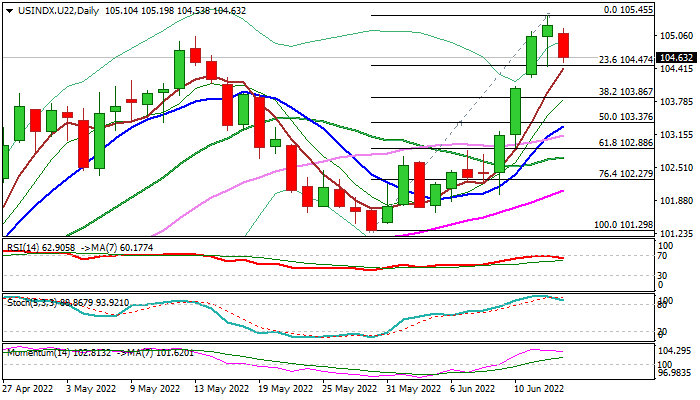Click the 101.235 value on price axis

676,233
